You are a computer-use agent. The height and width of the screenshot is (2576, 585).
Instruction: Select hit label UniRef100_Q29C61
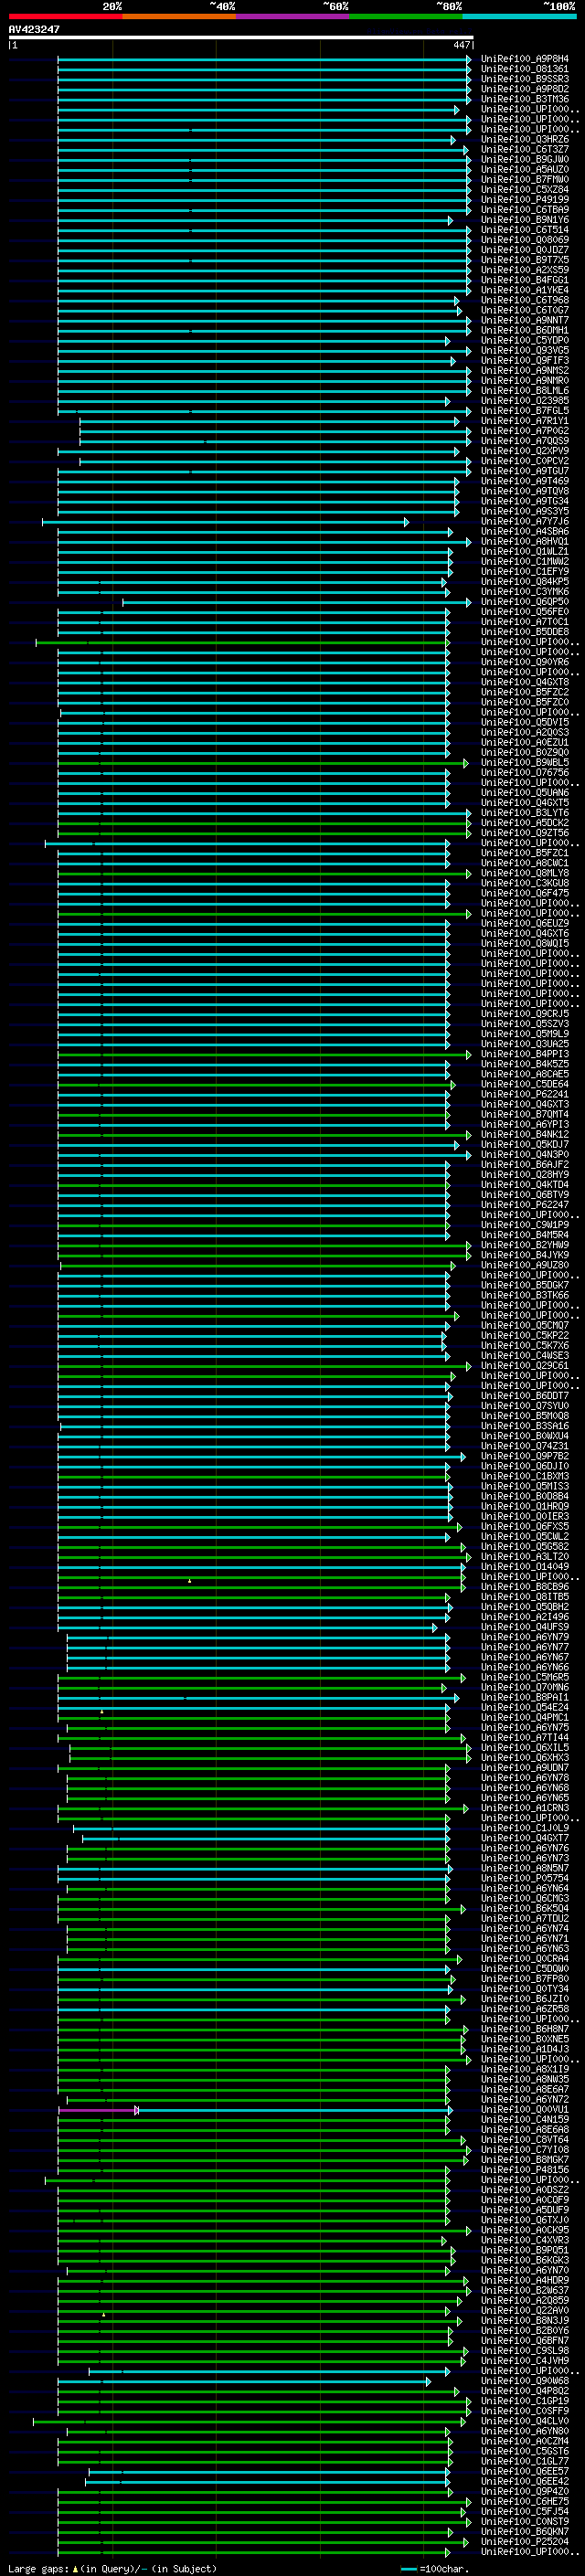(525, 1366)
